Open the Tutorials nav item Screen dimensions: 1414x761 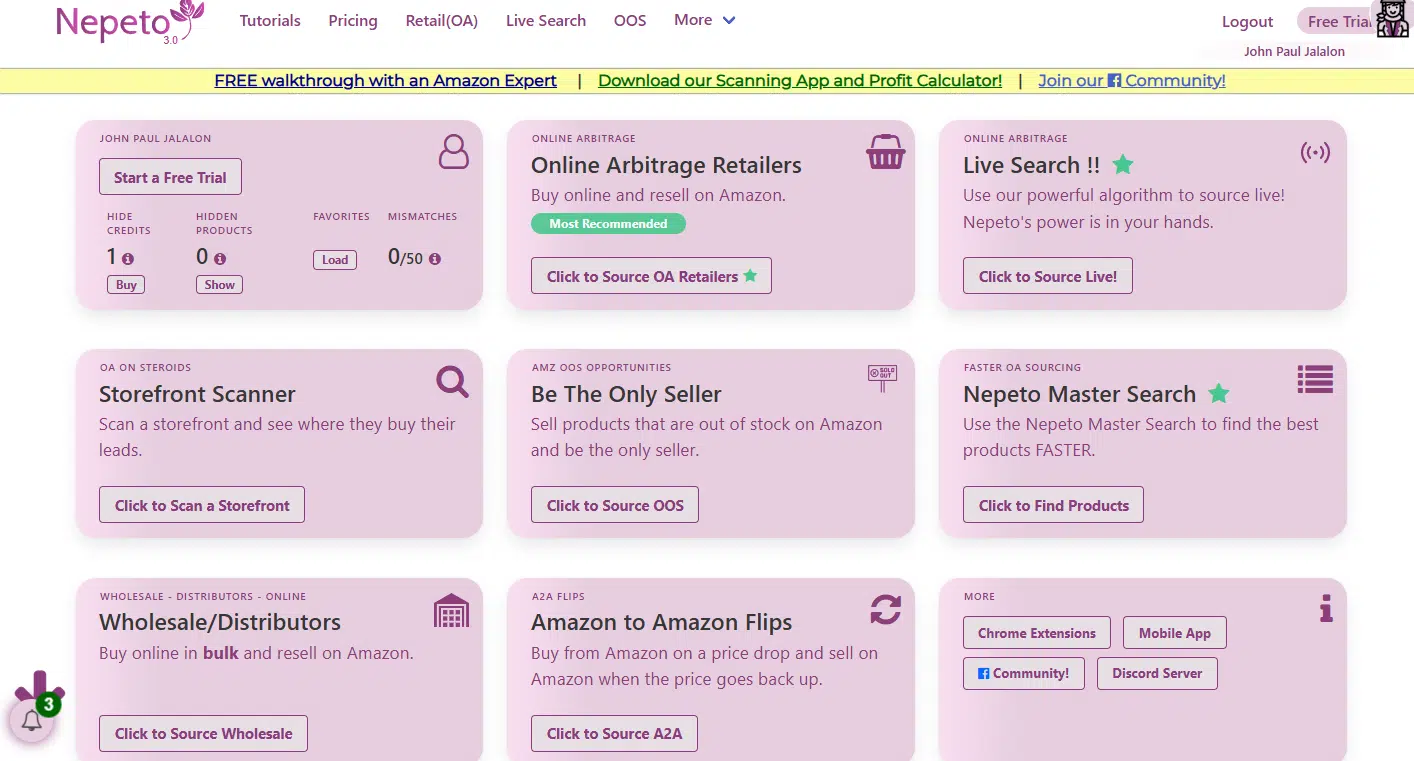point(270,21)
